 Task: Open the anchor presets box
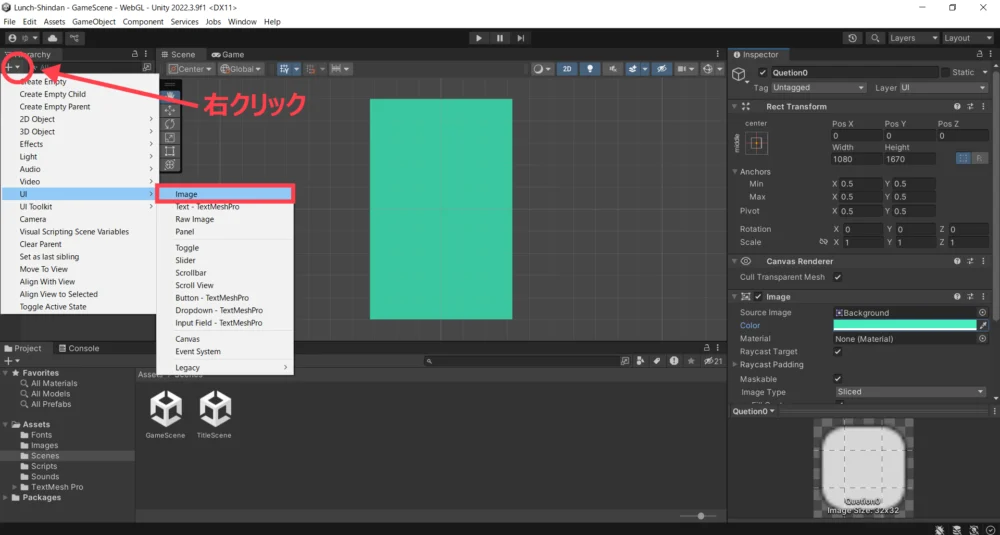(x=756, y=143)
